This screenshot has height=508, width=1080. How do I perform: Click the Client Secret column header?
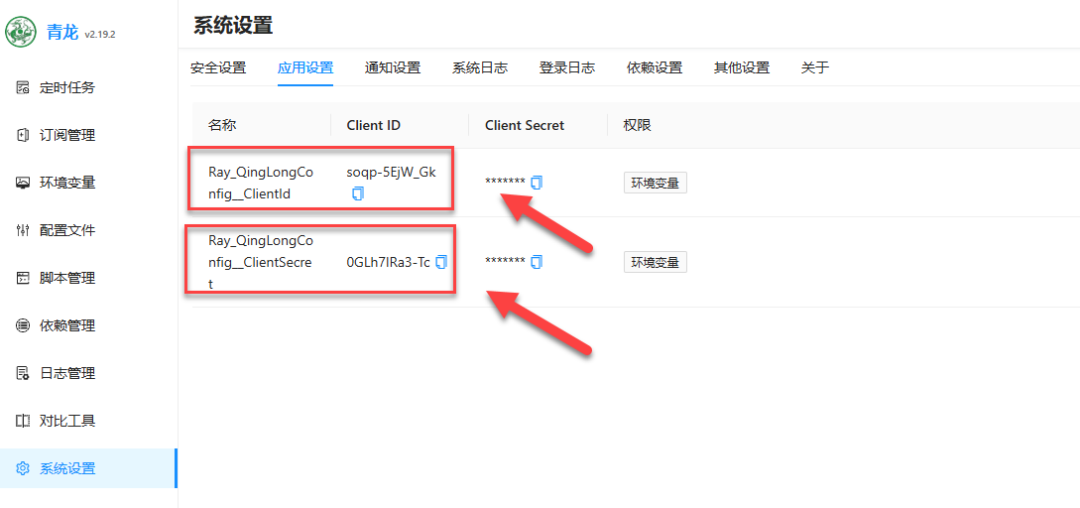(x=525, y=125)
